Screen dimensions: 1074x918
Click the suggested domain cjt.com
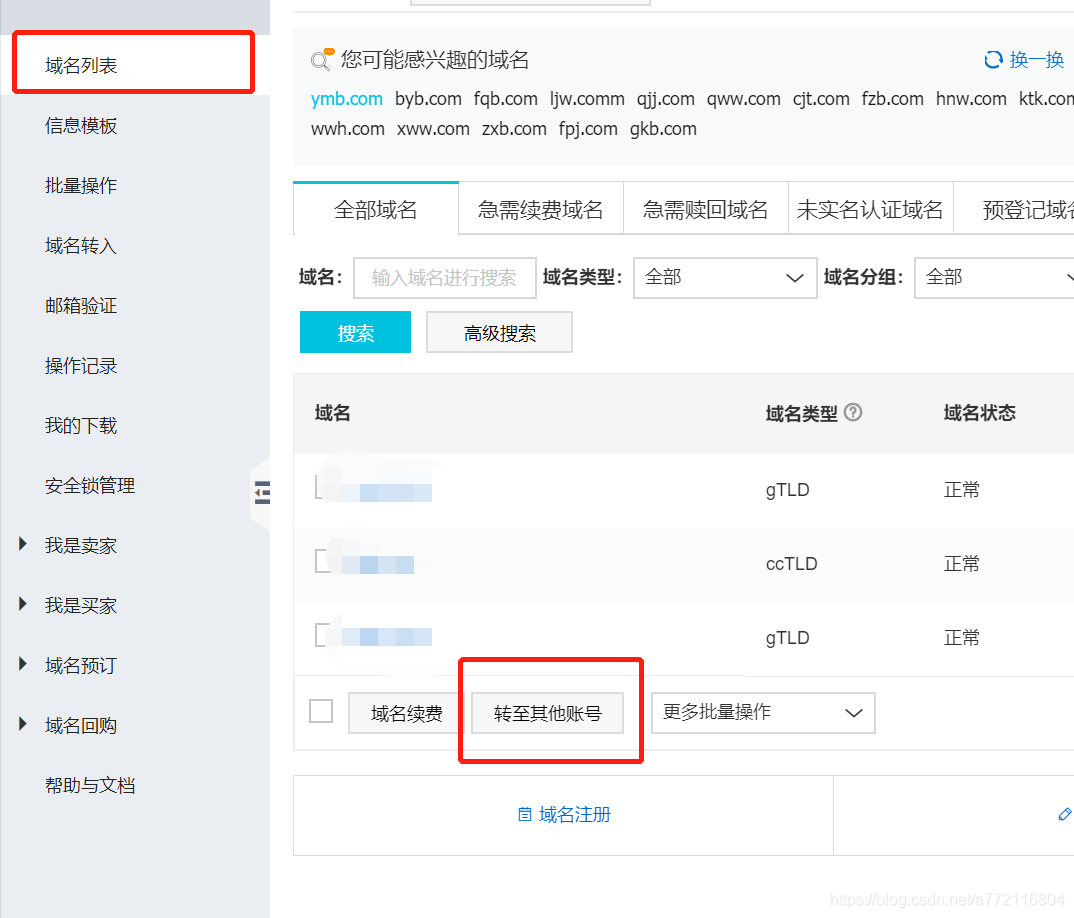821,99
